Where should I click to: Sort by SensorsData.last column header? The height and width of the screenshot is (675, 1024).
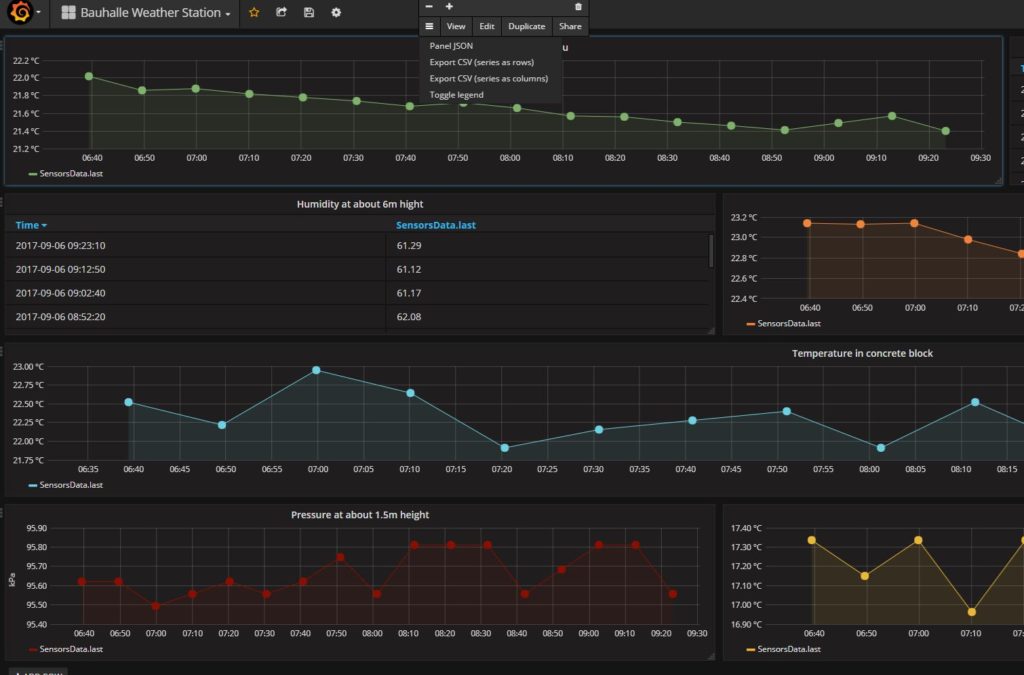pos(436,225)
